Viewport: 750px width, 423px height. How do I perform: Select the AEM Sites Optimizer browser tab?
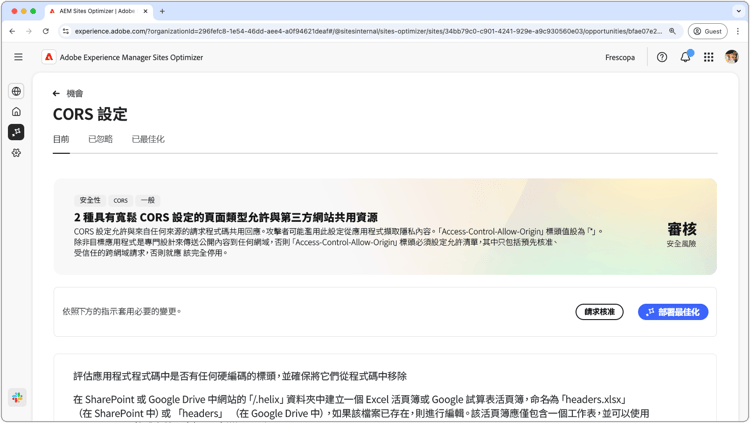pos(99,11)
